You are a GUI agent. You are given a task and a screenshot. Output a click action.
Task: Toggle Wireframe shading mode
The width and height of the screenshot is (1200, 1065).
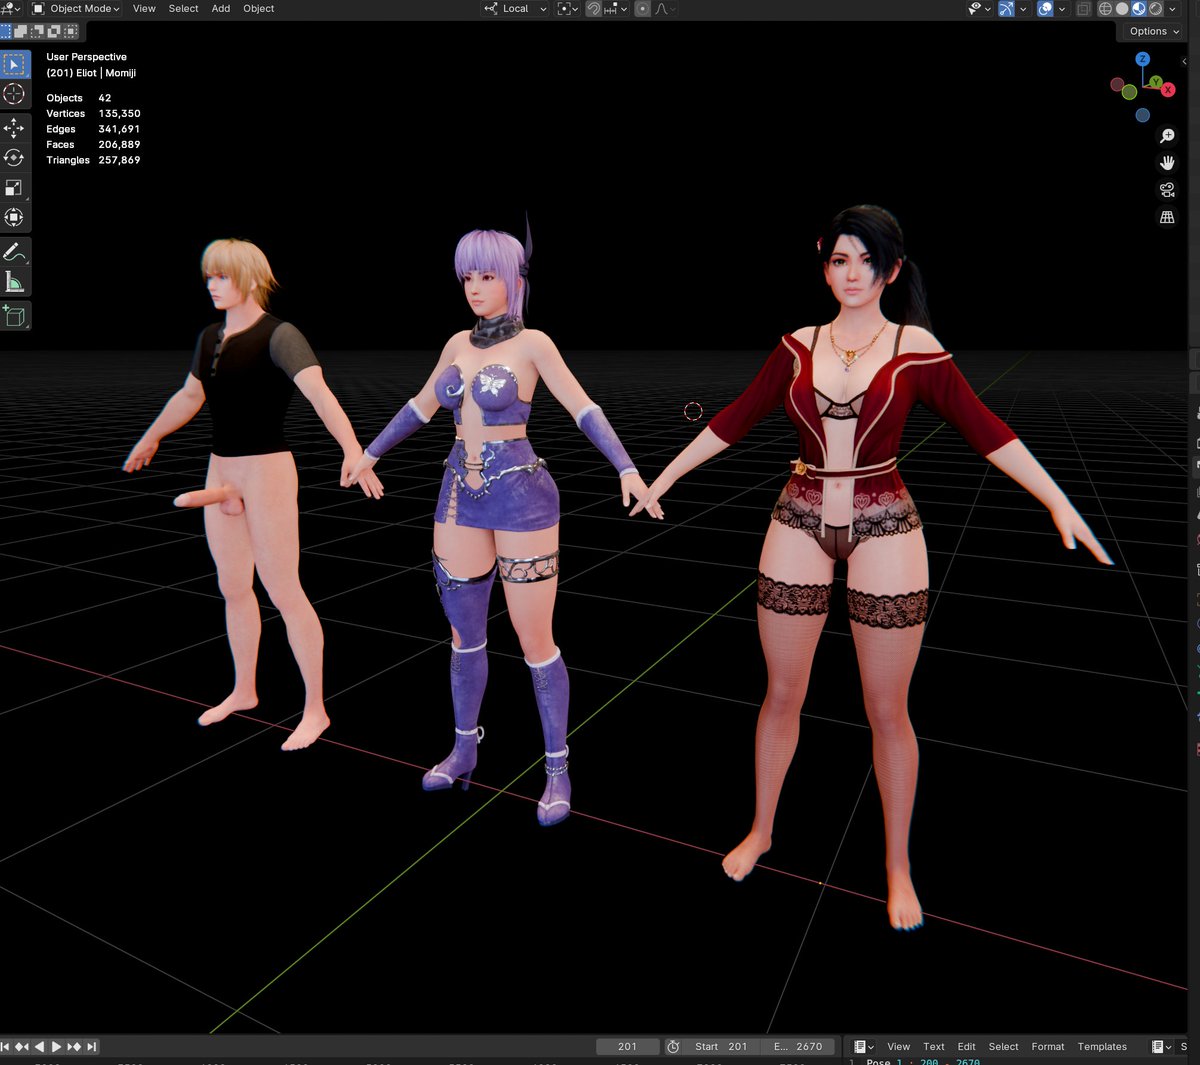1104,8
